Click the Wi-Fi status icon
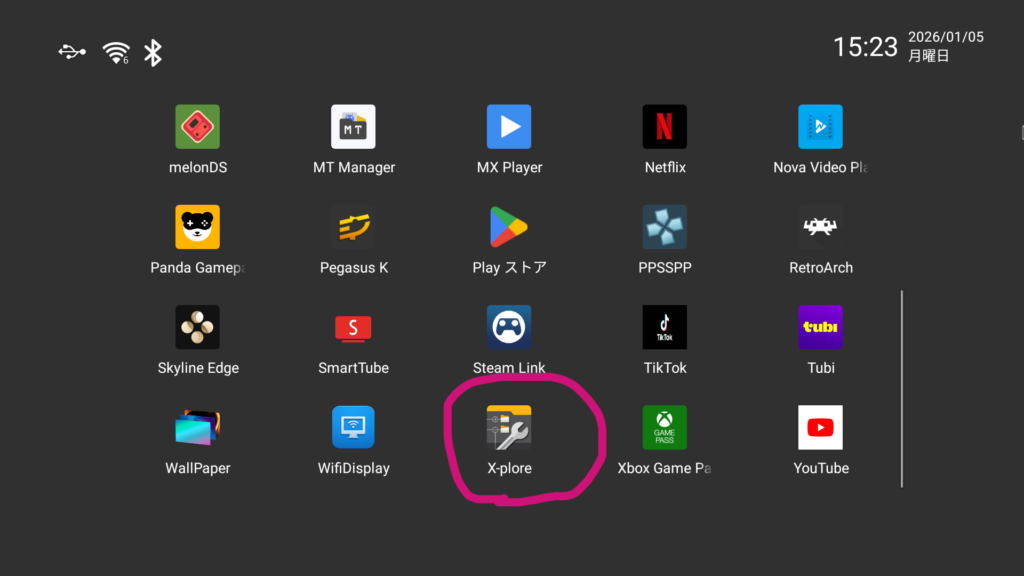This screenshot has width=1024, height=576. tap(116, 53)
